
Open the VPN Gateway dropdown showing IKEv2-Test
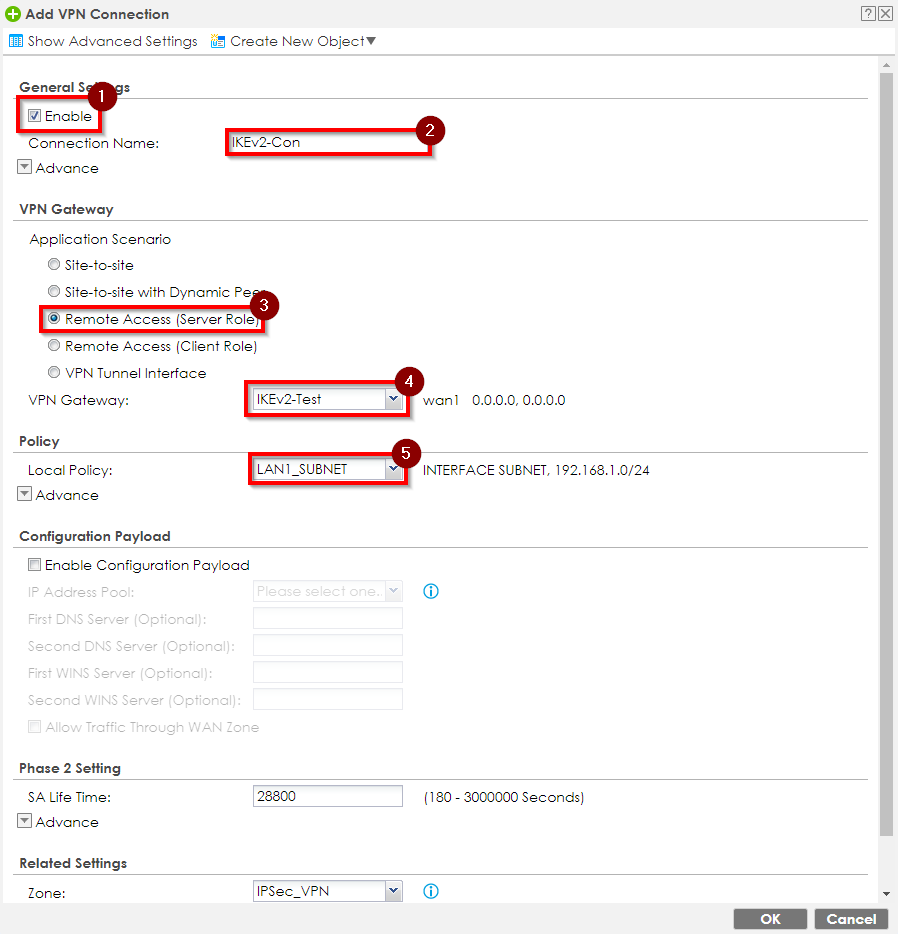click(393, 399)
